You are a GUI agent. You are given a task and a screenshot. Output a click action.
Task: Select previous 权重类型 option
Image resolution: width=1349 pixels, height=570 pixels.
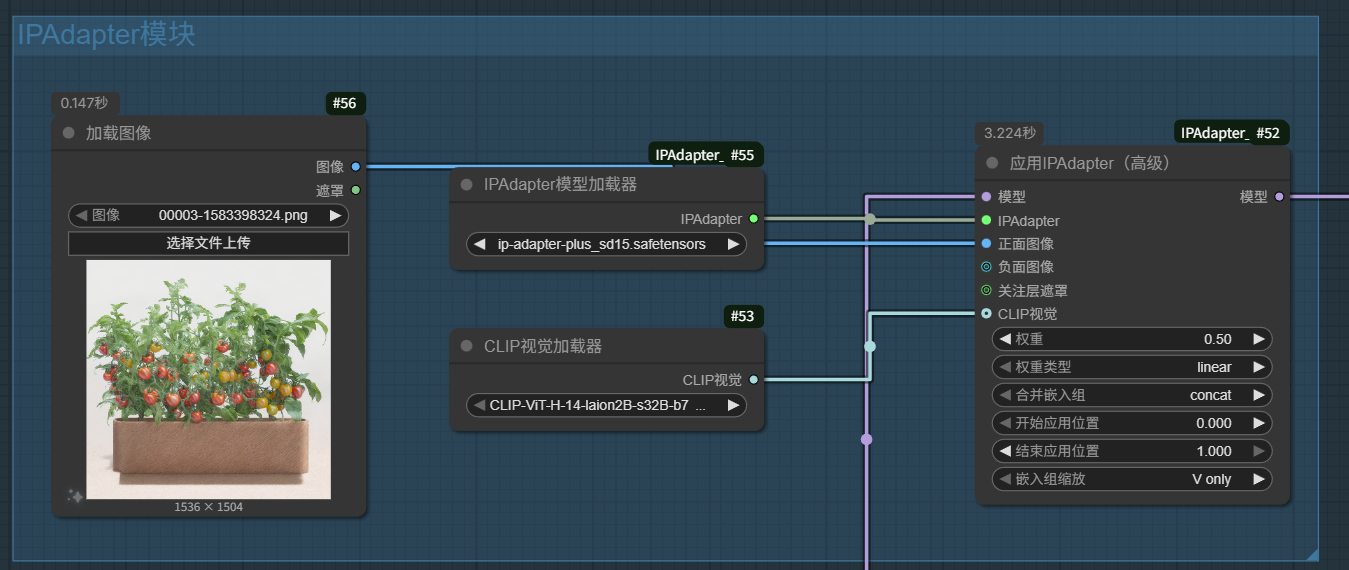1005,367
